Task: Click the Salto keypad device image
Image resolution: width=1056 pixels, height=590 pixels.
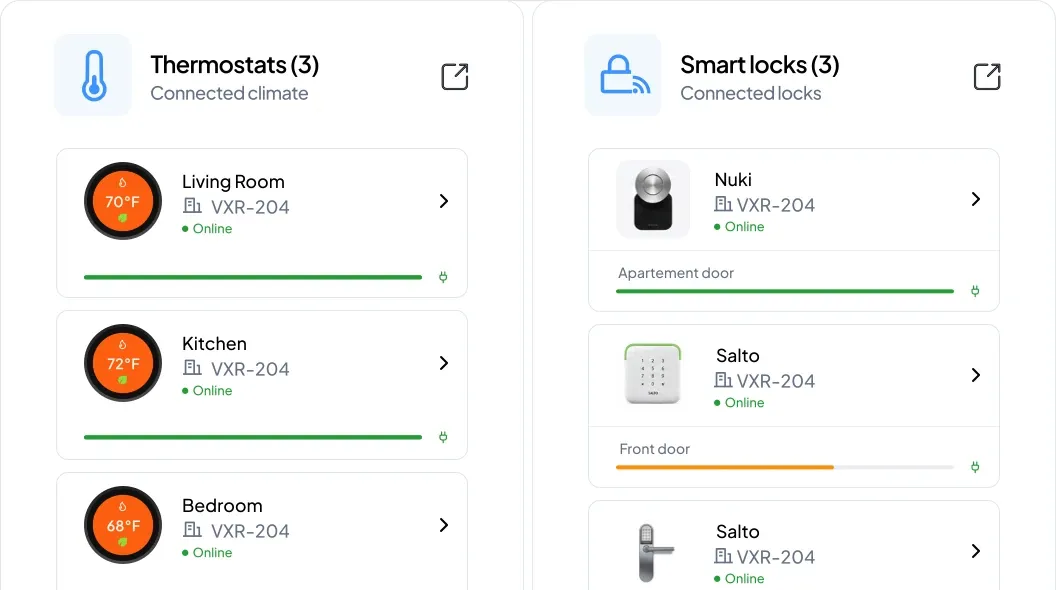Action: click(653, 374)
